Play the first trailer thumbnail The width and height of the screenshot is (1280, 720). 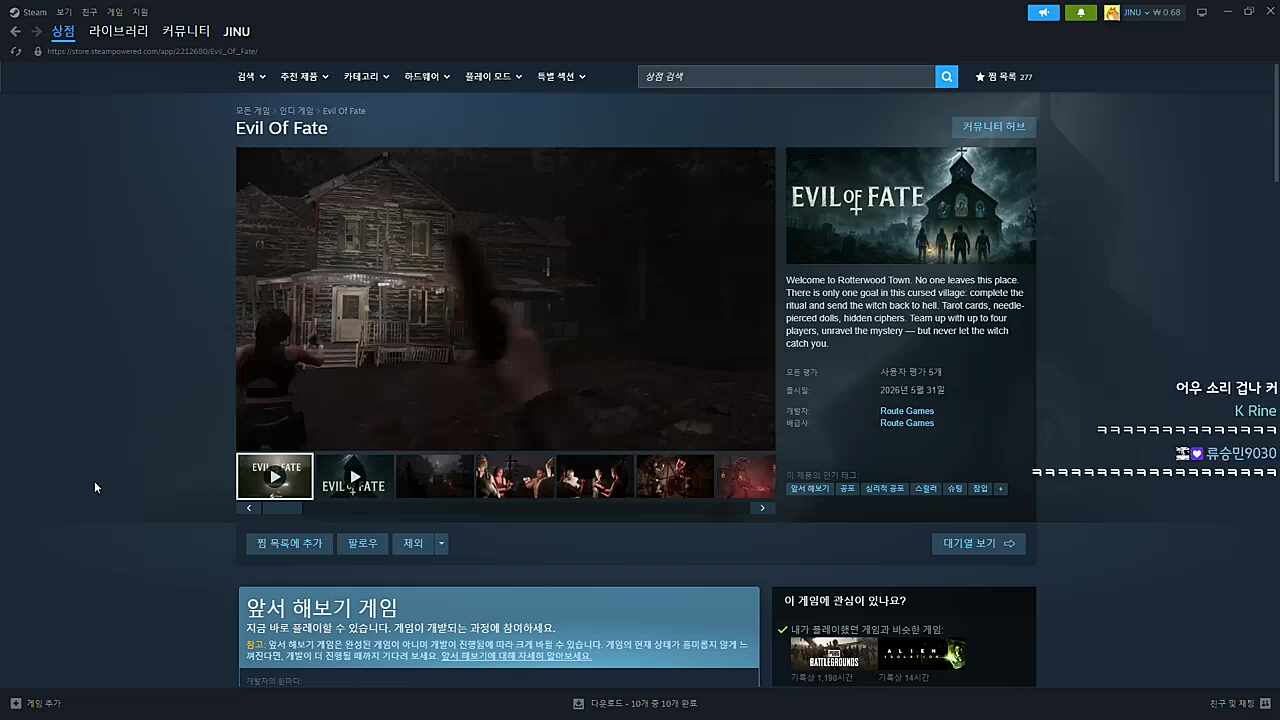[x=275, y=476]
